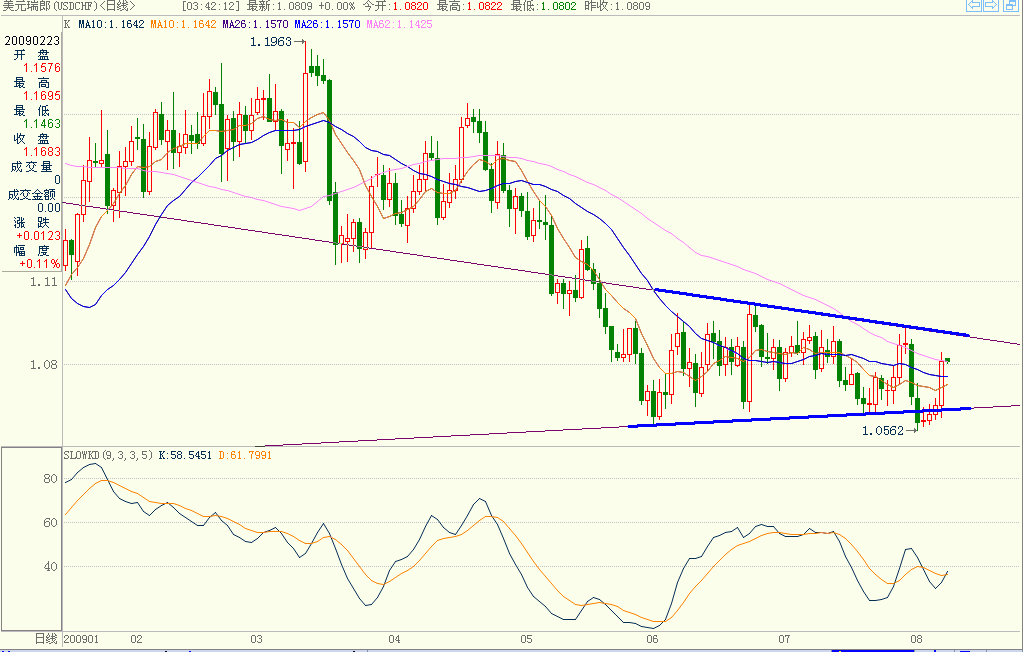This screenshot has width=1023, height=652.
Task: Click the 06 month marker on the time axis
Action: 652,639
